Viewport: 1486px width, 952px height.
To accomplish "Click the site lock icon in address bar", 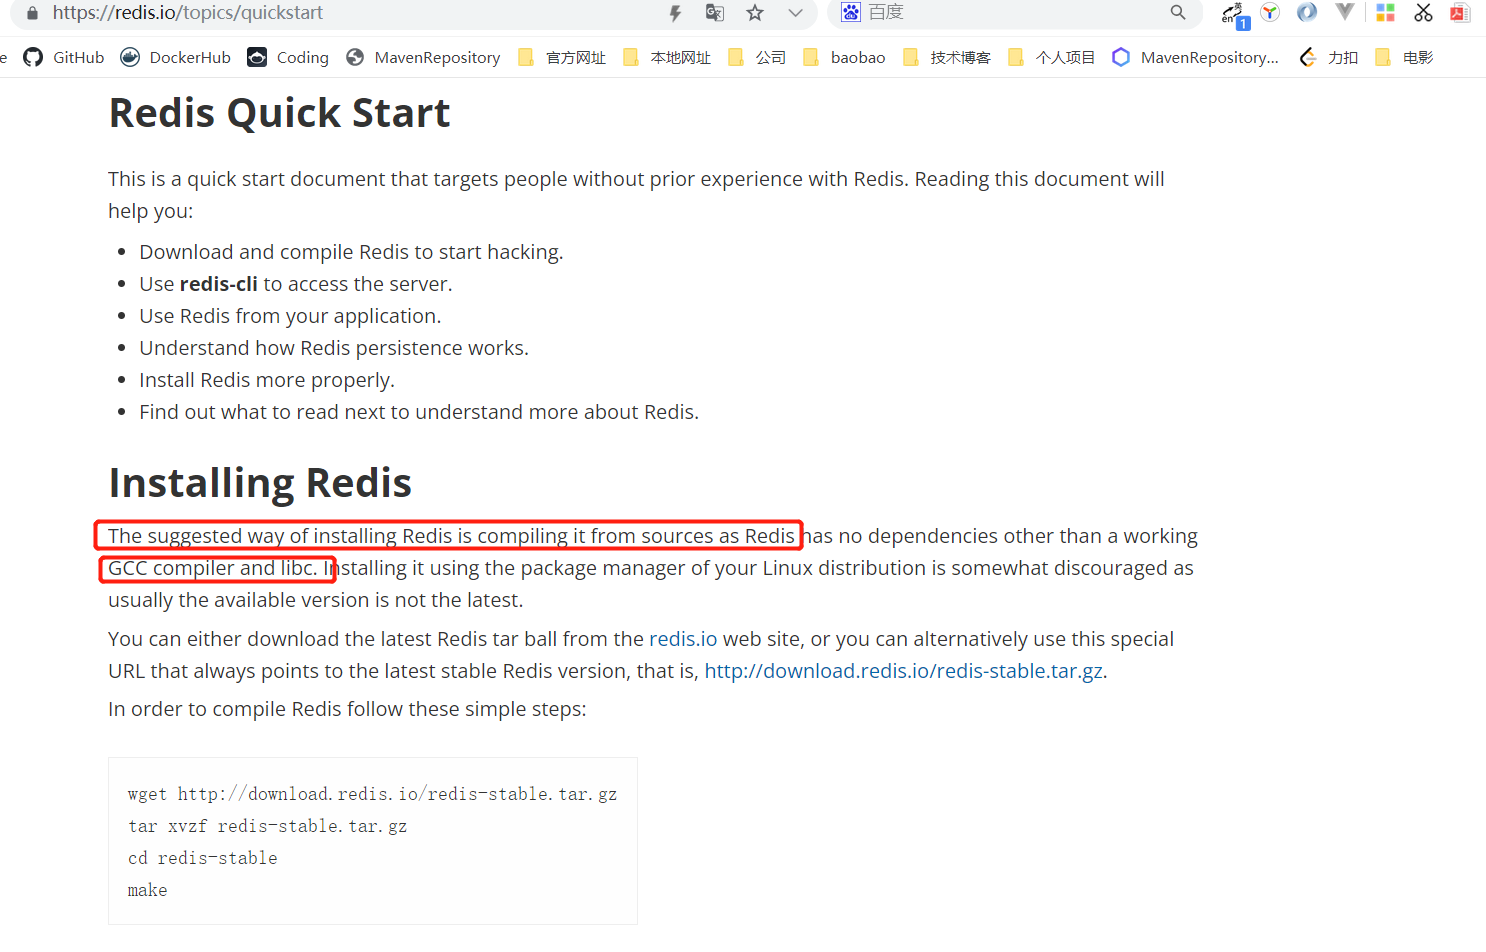I will [x=32, y=13].
